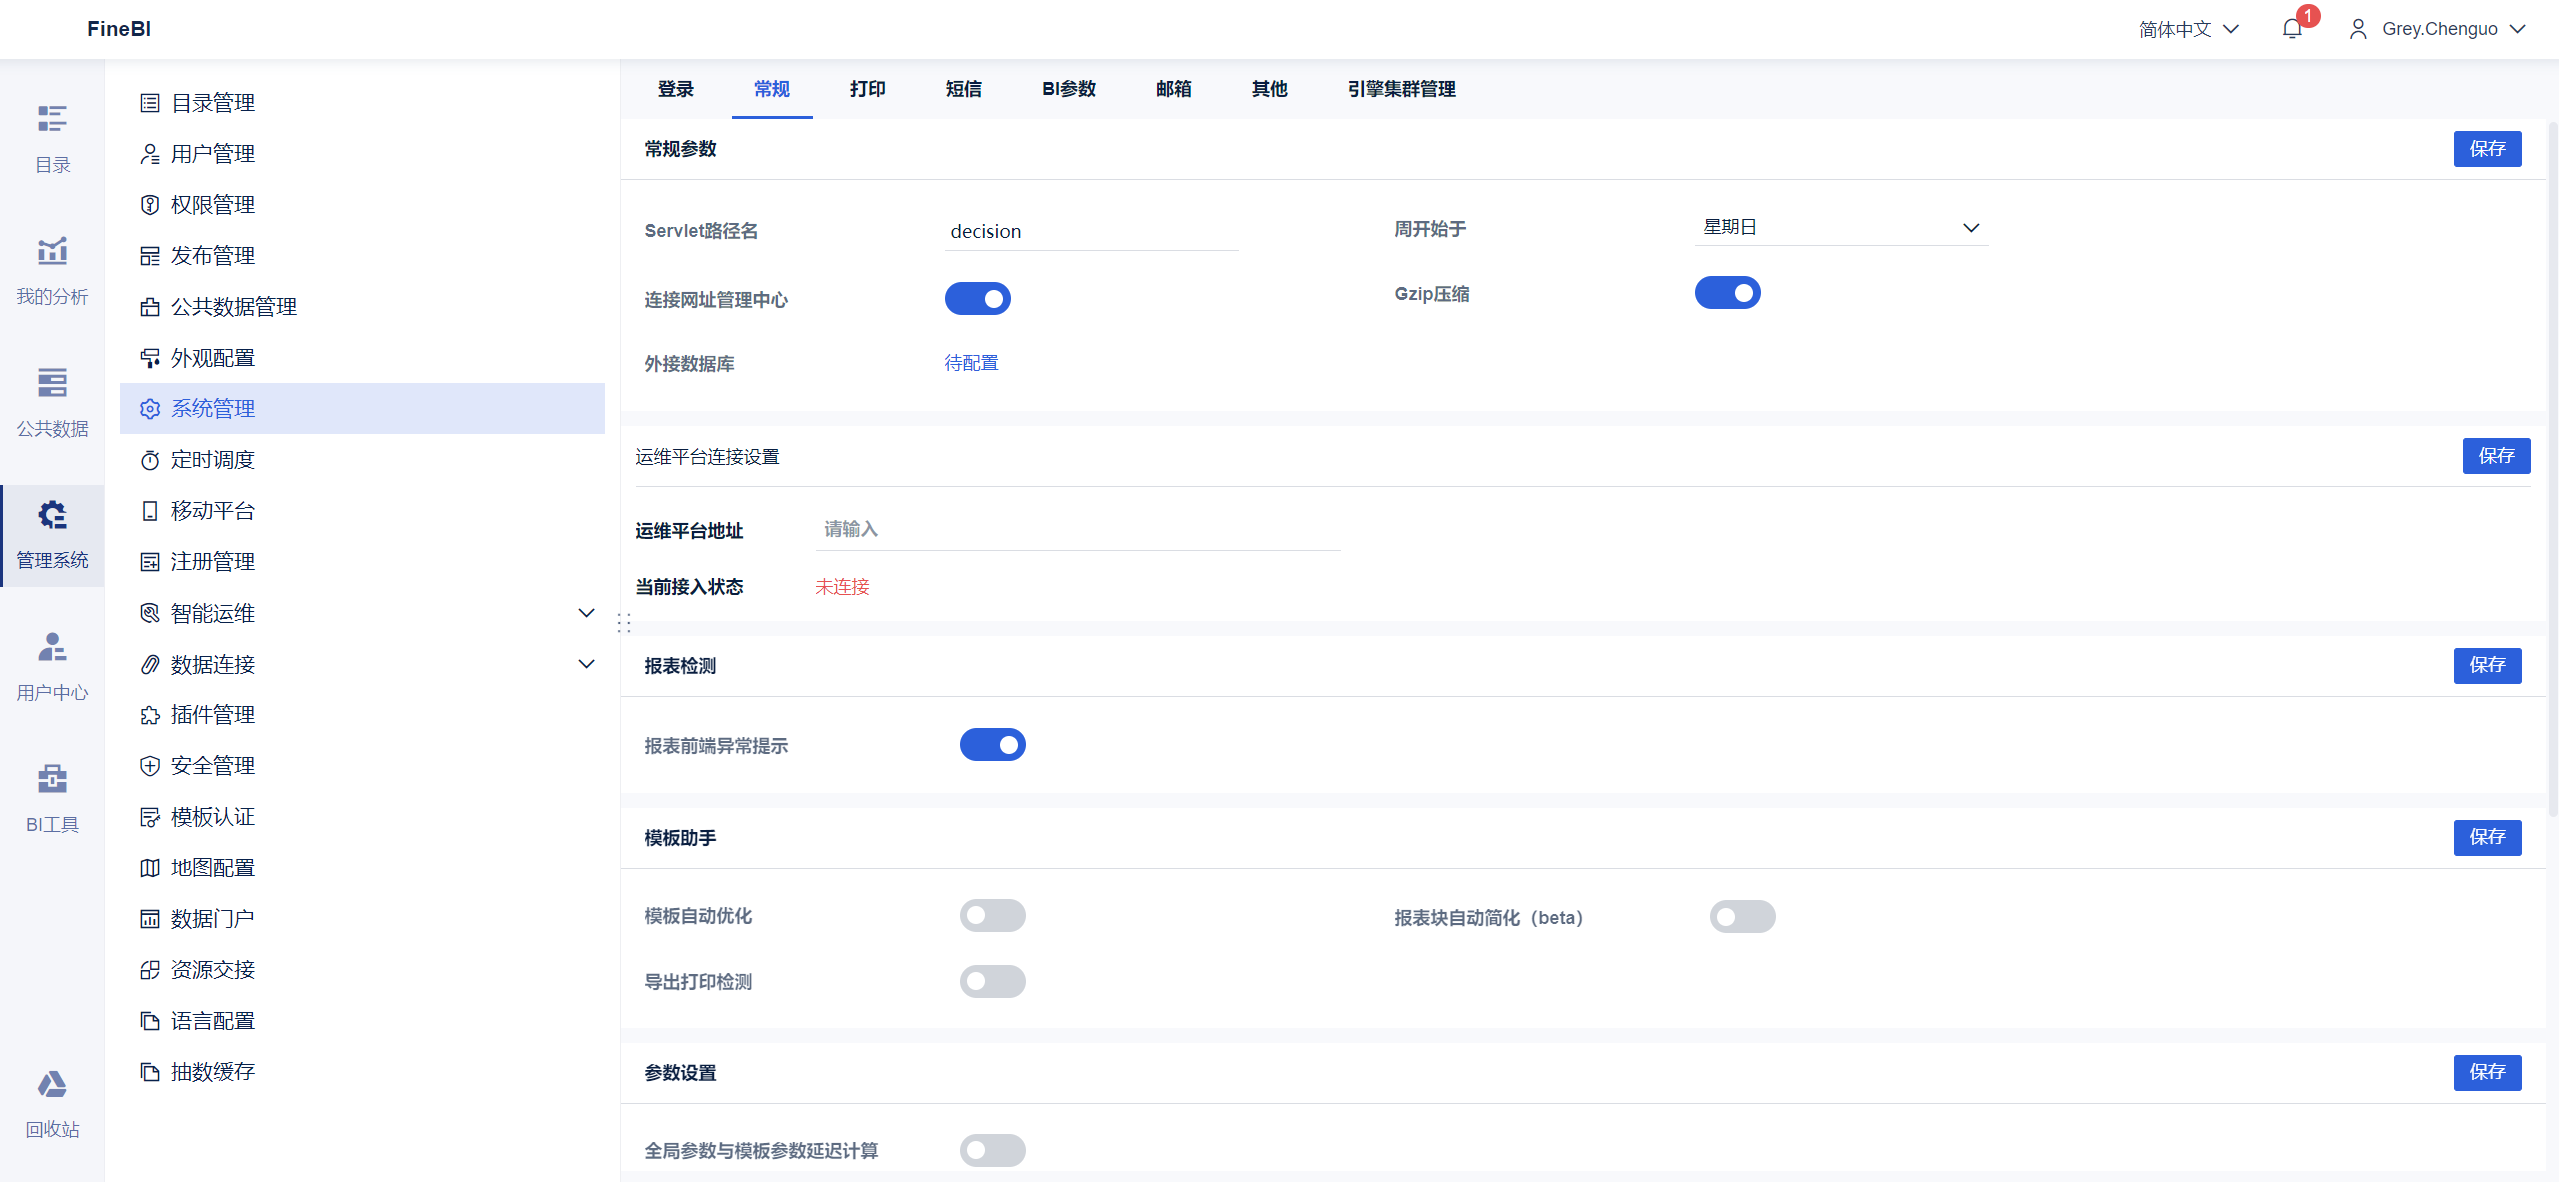This screenshot has width=2559, height=1182.
Task: Open the BI工具 panel
Action: coord(51,796)
